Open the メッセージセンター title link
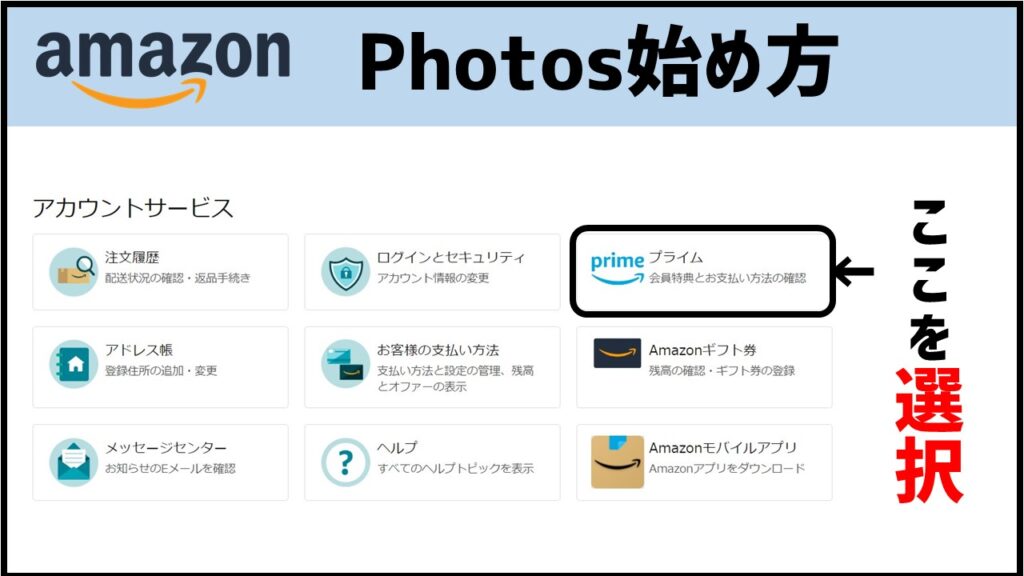1024x576 pixels. [166, 448]
